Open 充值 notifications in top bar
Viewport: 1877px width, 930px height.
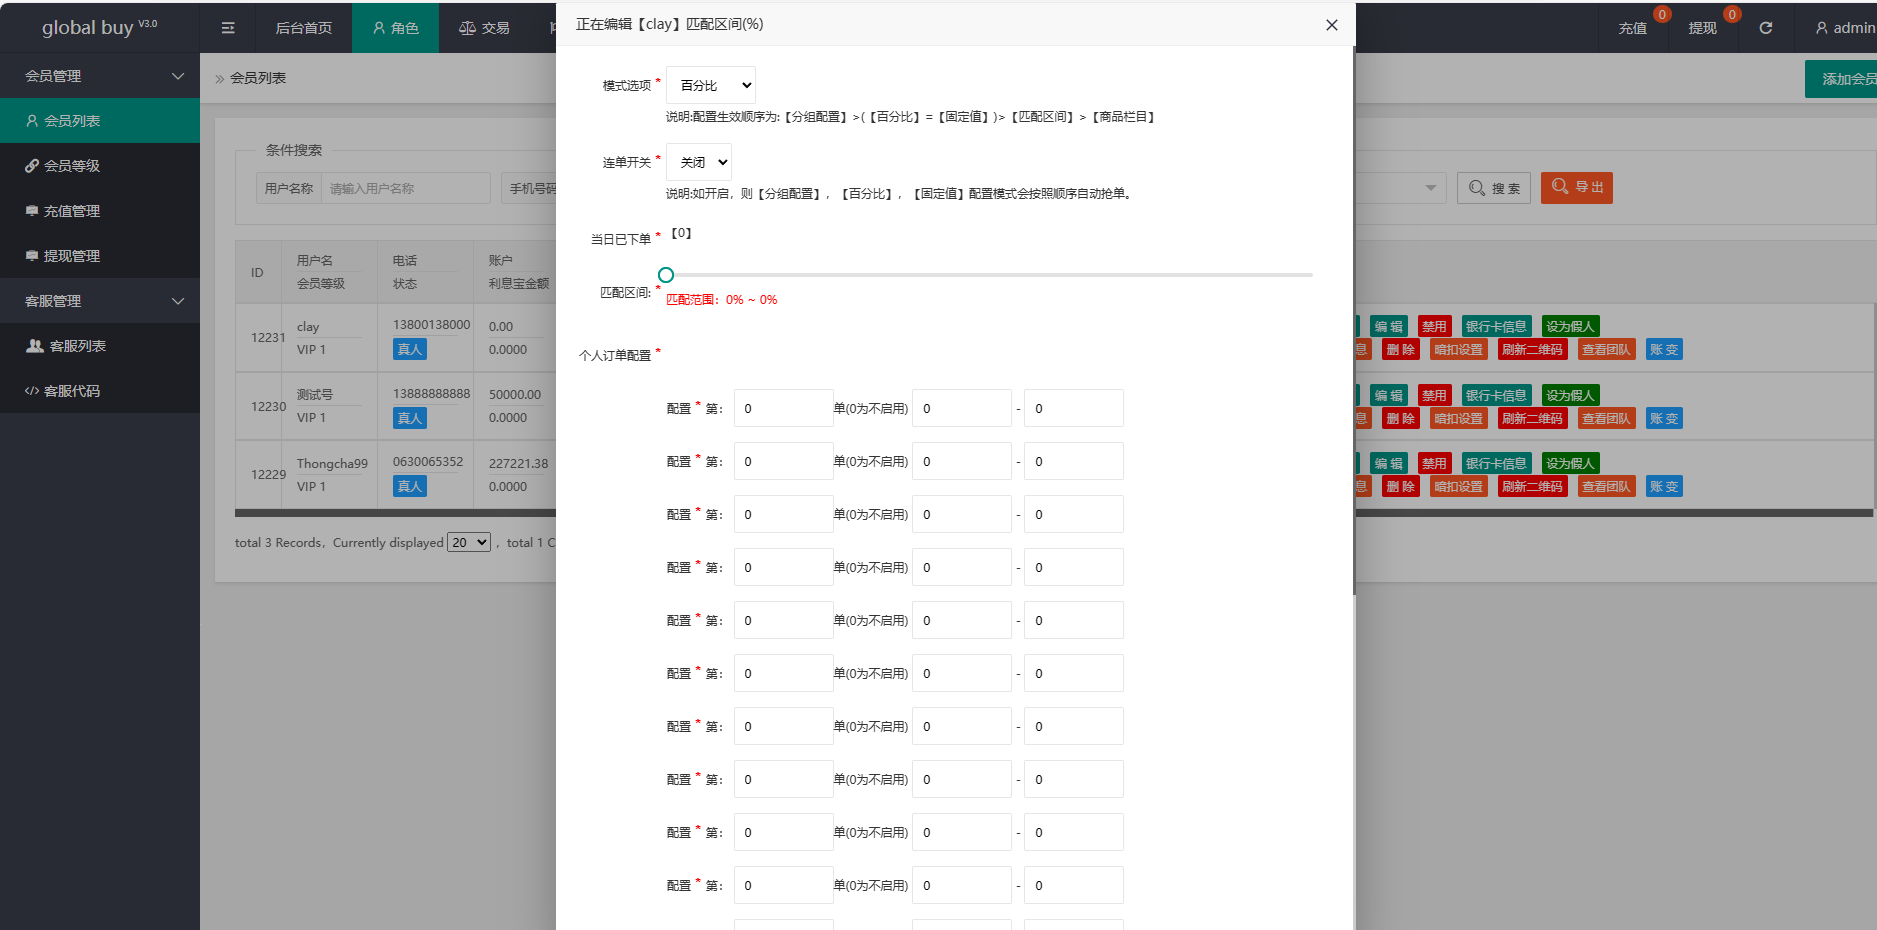1633,28
